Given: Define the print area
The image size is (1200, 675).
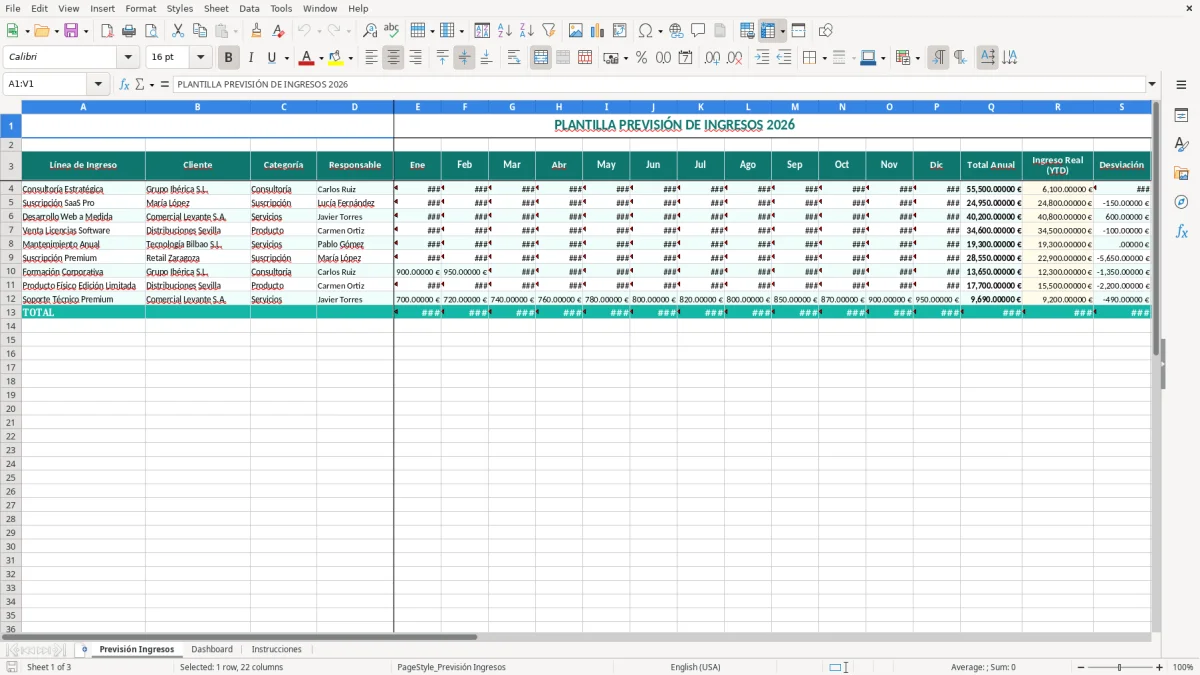Looking at the screenshot, I should coord(747,31).
